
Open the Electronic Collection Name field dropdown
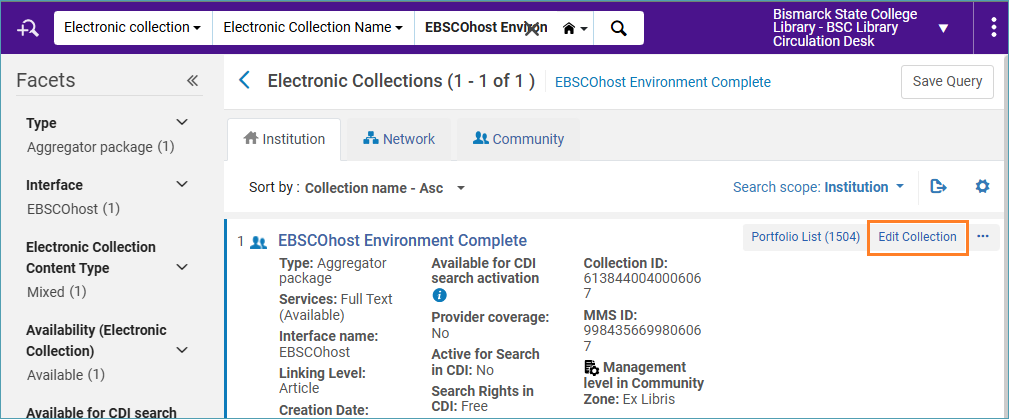click(x=313, y=28)
